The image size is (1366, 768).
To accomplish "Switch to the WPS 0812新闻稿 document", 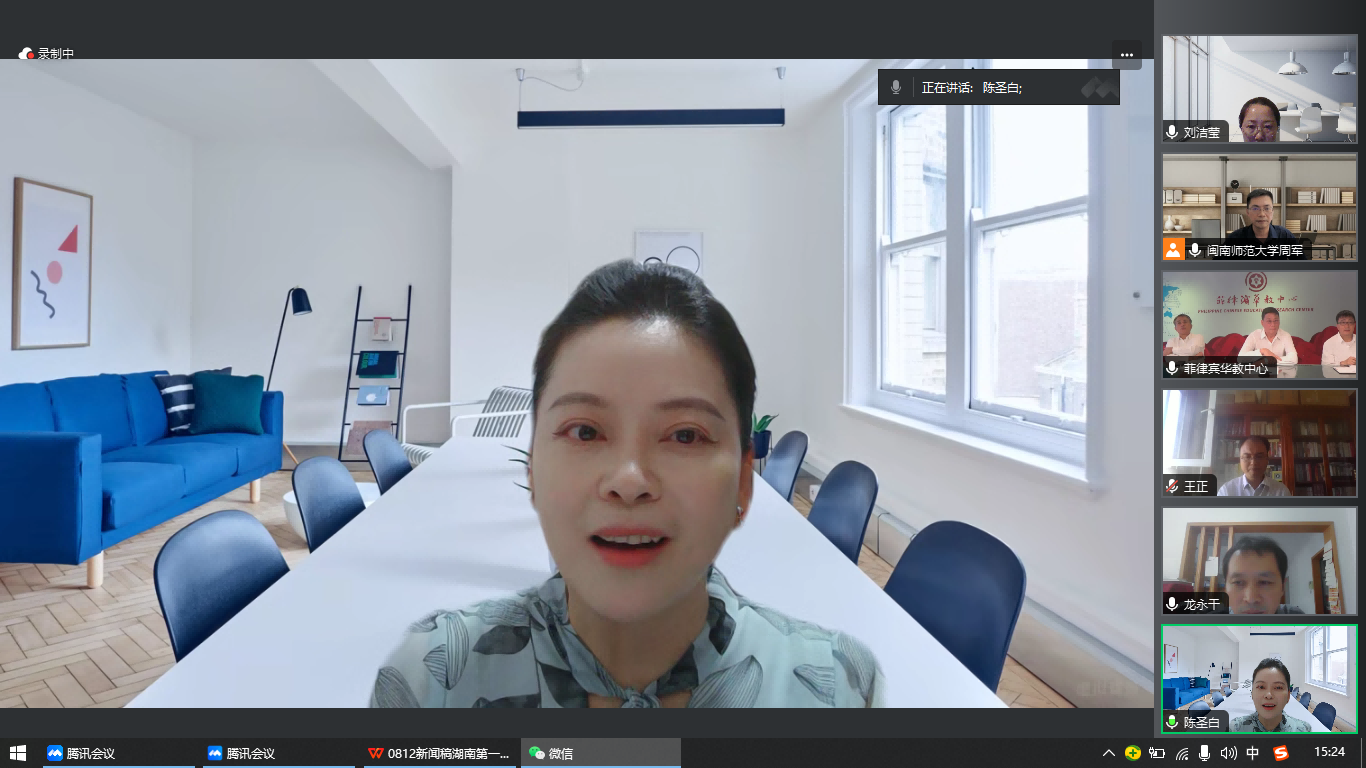I will [x=440, y=753].
